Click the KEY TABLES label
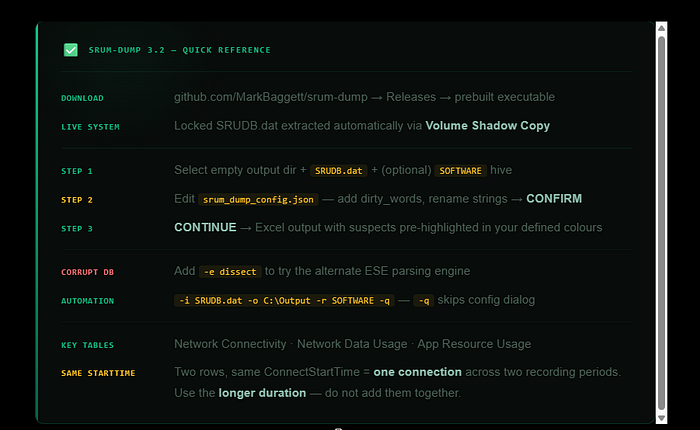700x430 pixels. pyautogui.click(x=88, y=345)
